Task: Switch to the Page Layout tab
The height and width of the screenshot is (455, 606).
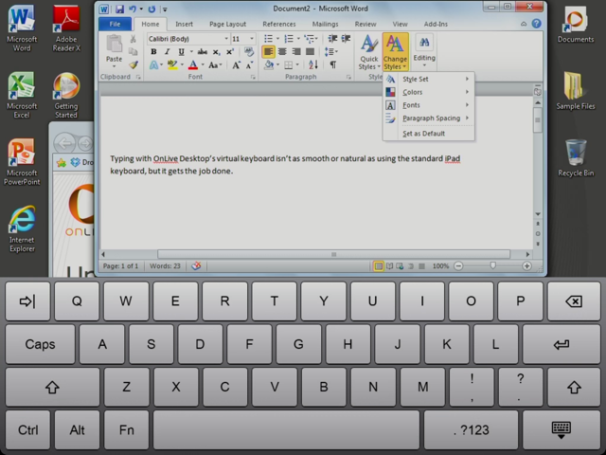Action: pos(227,24)
